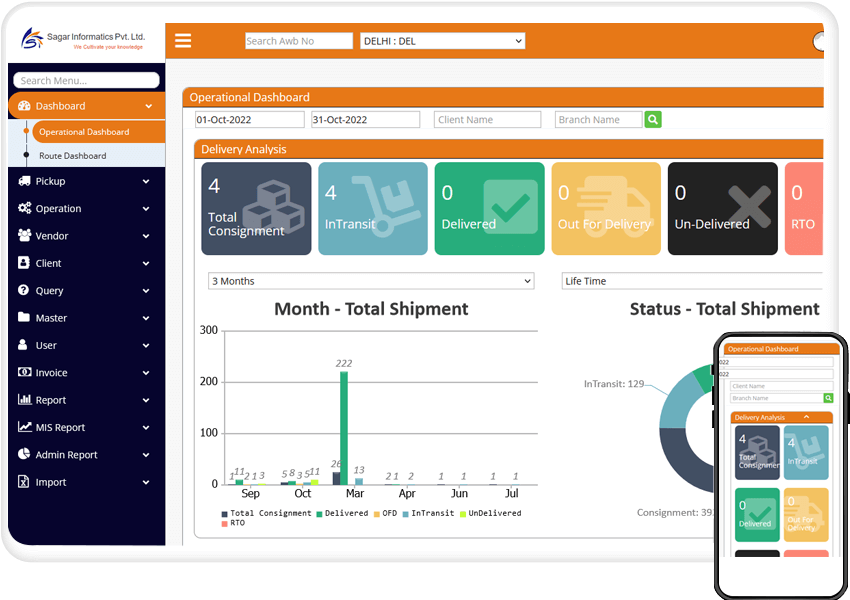Click the X icon on Un-Delivered card
The width and height of the screenshot is (850, 600).
point(749,206)
